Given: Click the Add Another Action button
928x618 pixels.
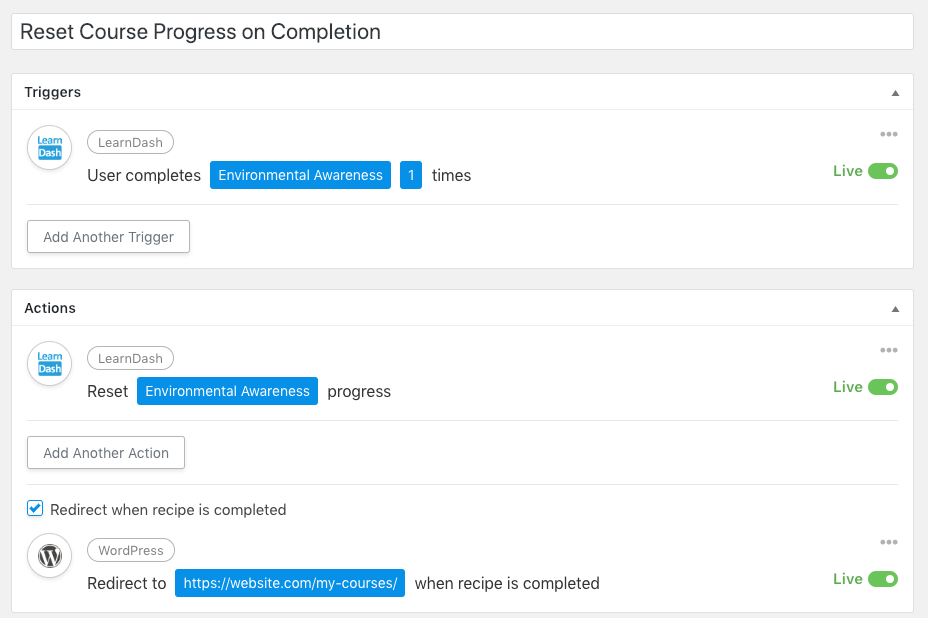Looking at the screenshot, I should coord(106,453).
